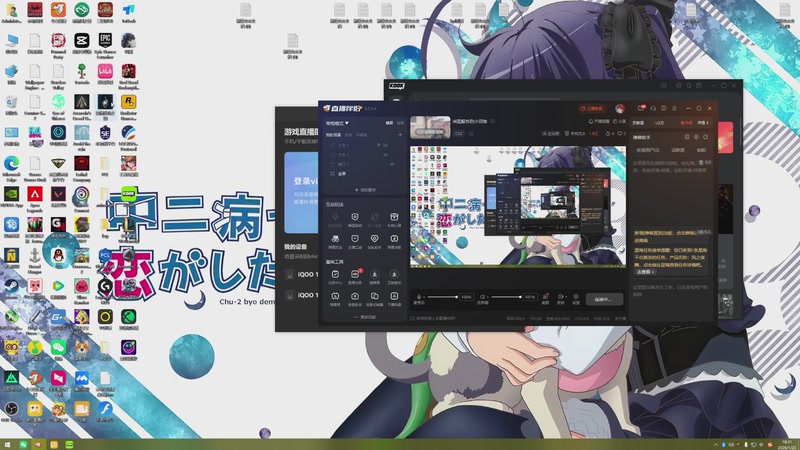The image size is (800, 450).
Task: Open the WeChat desktop icon
Action: coord(58,351)
